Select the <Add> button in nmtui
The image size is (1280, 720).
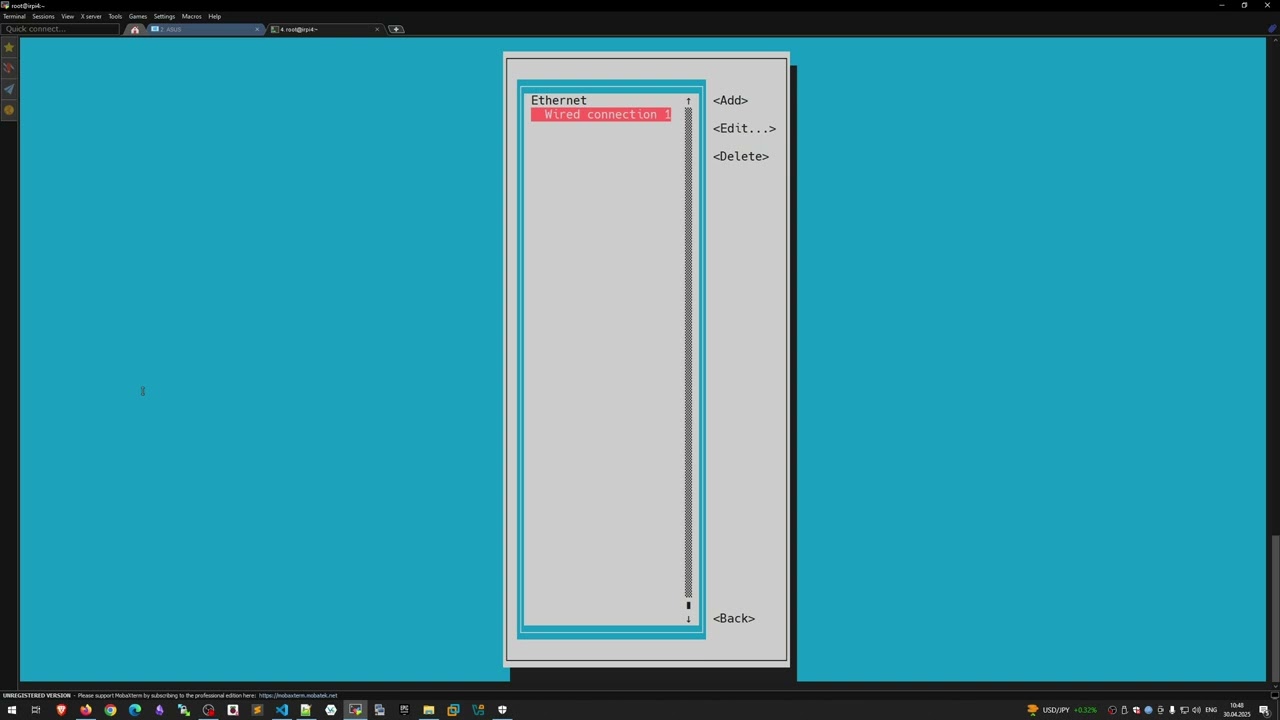pyautogui.click(x=730, y=100)
